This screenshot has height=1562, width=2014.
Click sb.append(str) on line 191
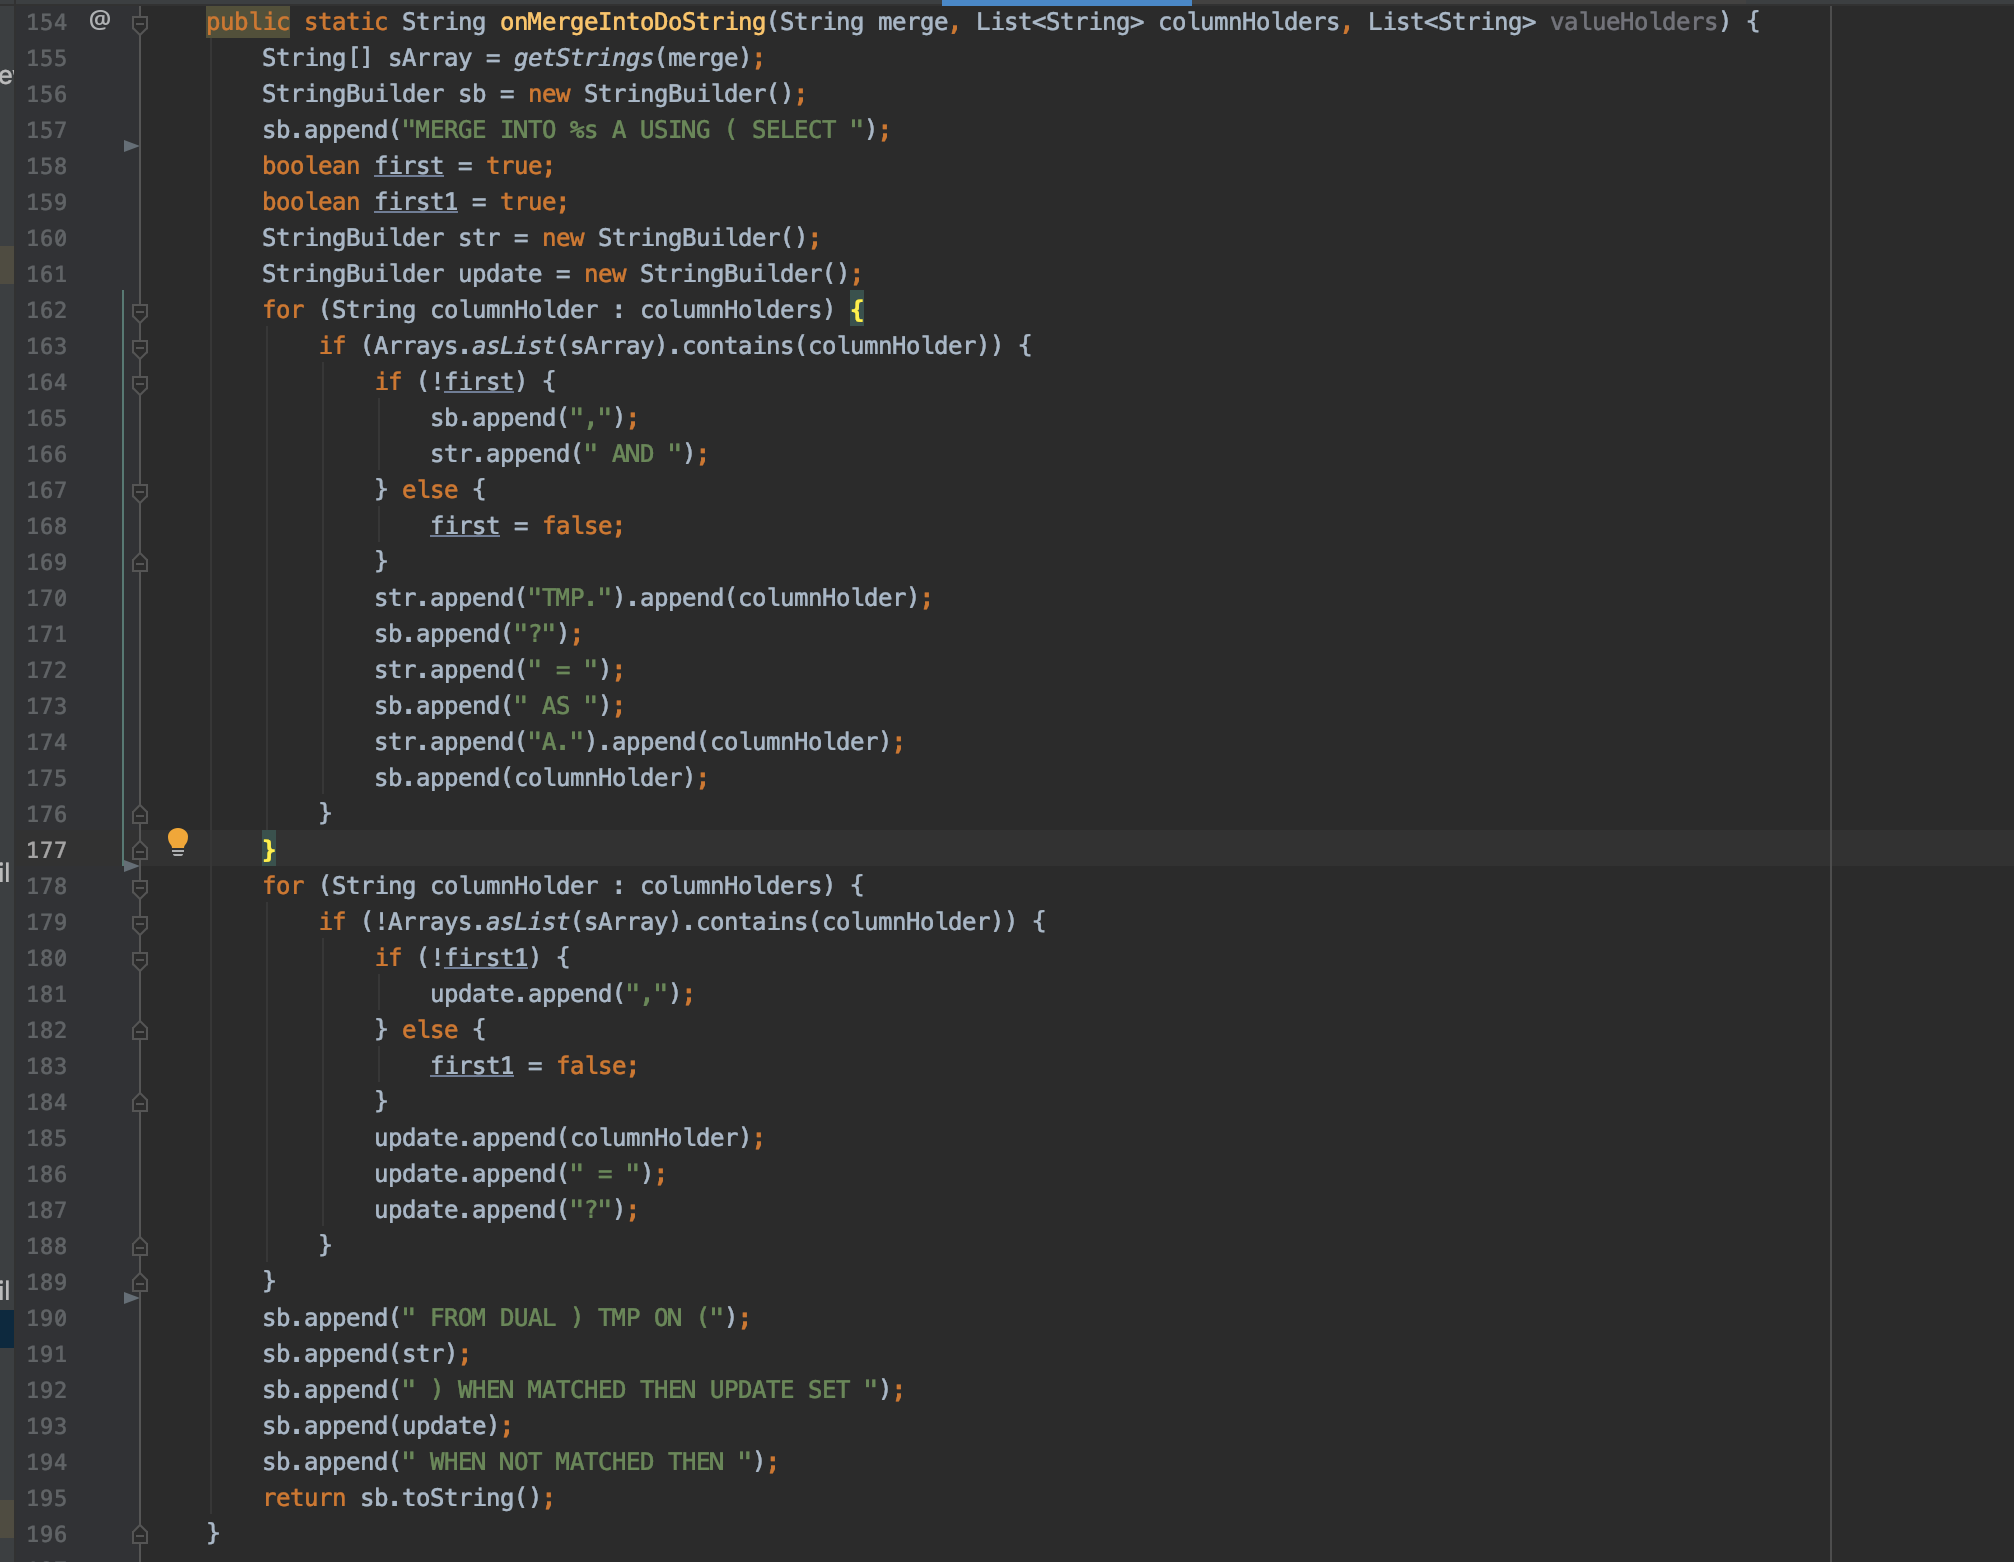tap(359, 1354)
